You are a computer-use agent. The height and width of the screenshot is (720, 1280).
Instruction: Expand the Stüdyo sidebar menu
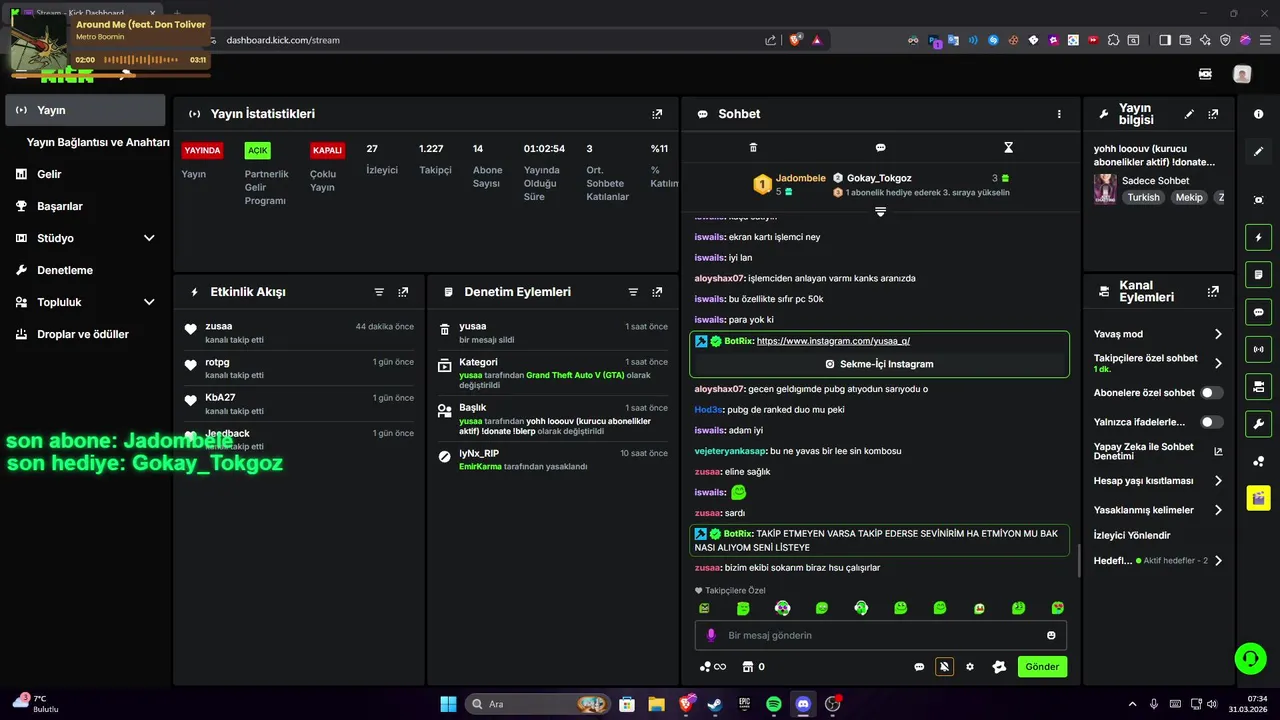pos(149,238)
